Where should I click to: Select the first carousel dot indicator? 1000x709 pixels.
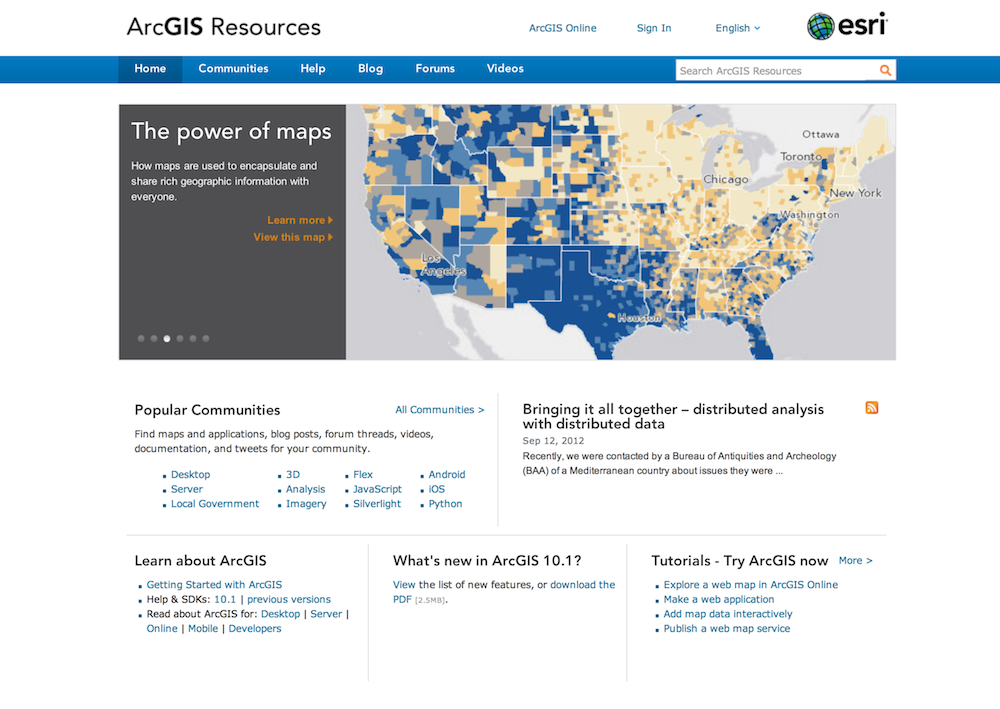point(141,339)
